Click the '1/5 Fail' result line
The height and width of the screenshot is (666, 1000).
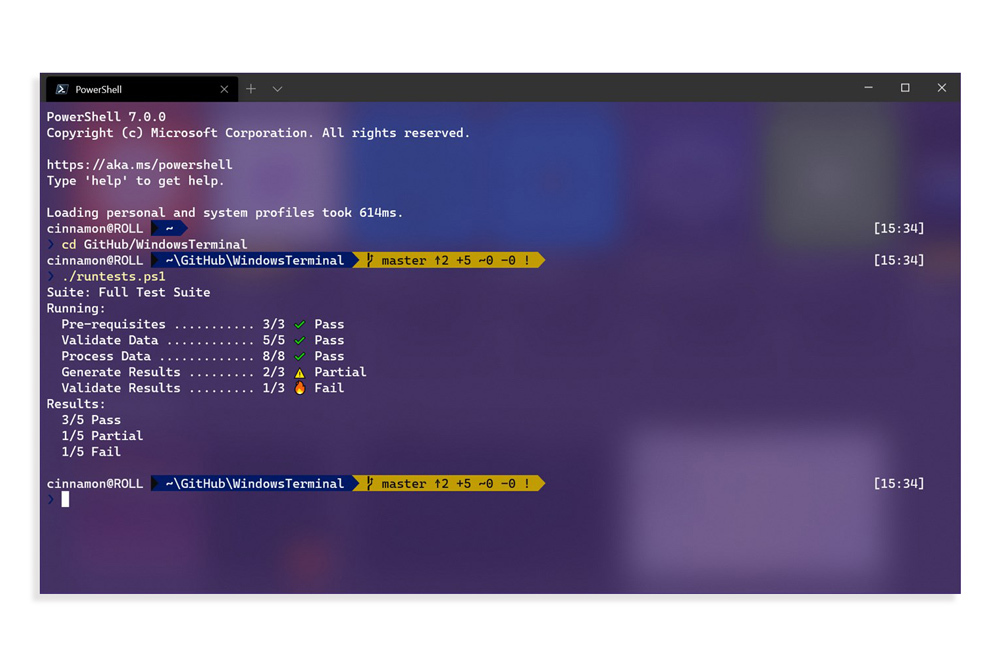click(91, 452)
